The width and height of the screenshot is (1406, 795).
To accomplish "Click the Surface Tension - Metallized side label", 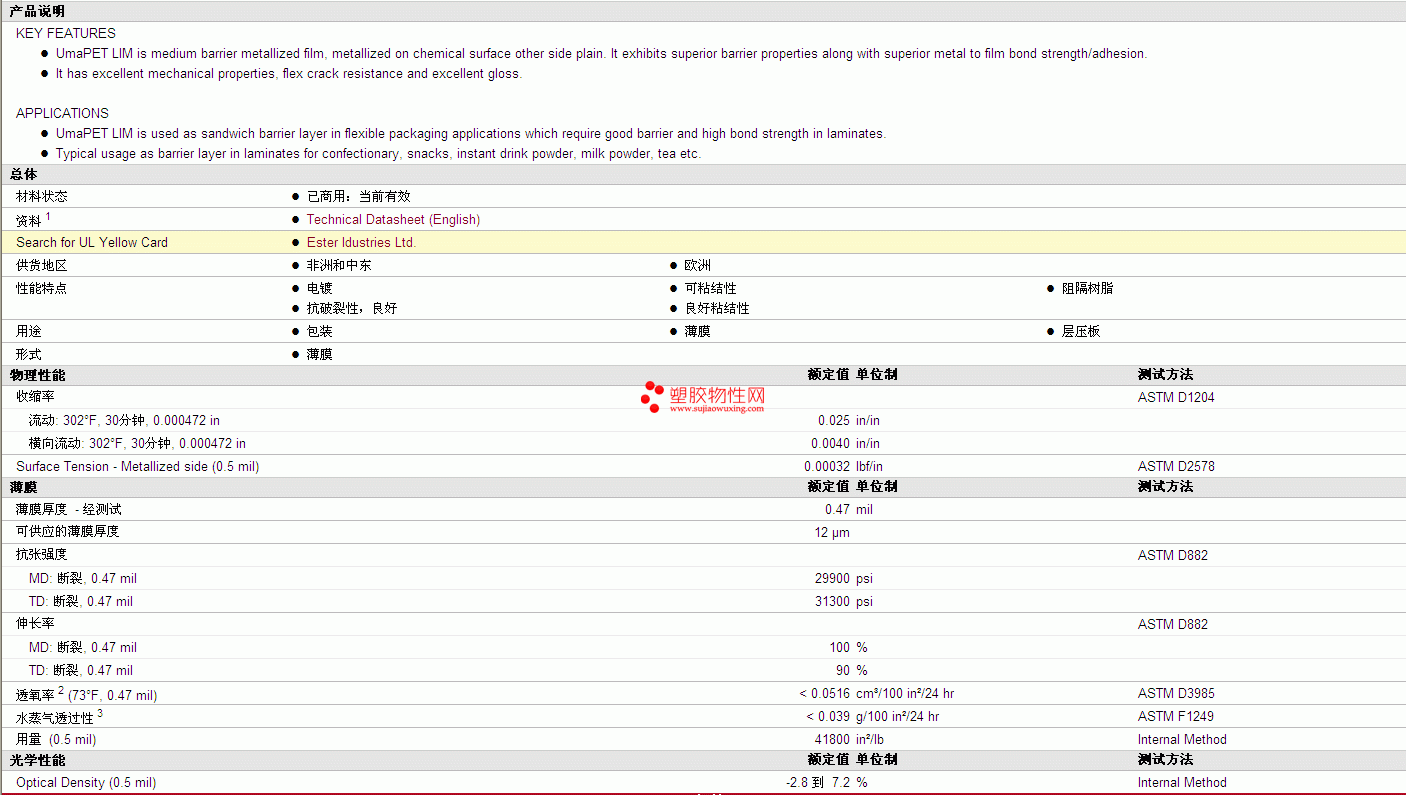I will (x=137, y=467).
